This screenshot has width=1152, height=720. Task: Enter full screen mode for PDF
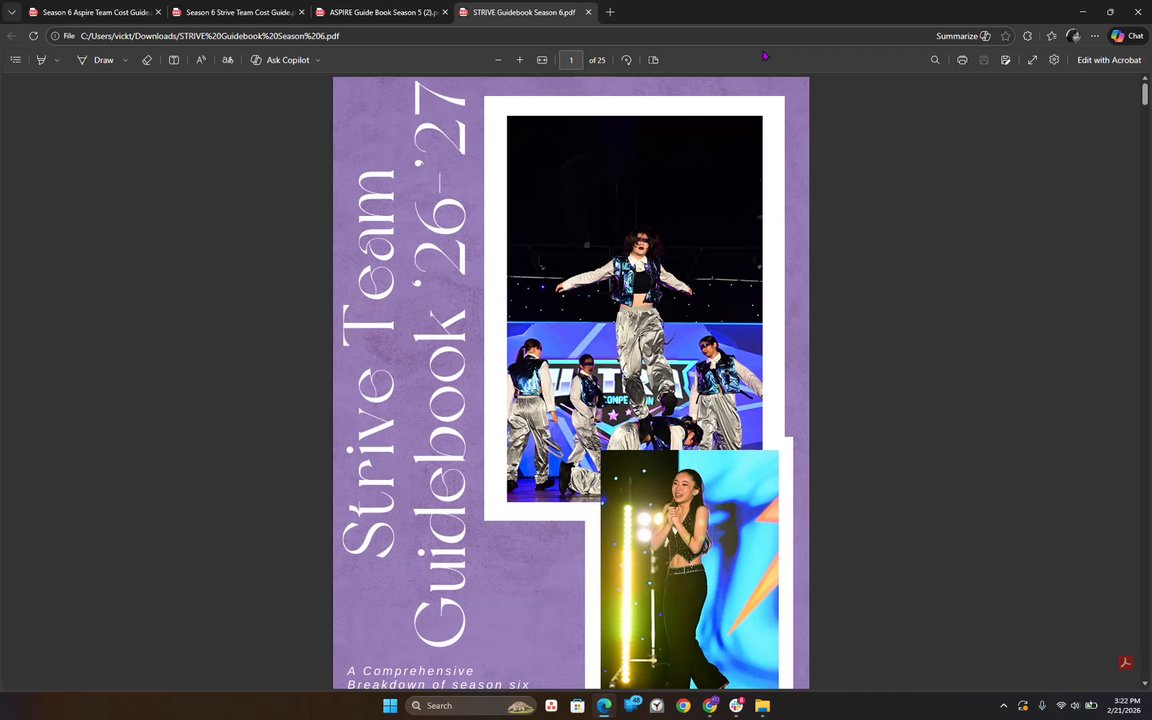1032,60
